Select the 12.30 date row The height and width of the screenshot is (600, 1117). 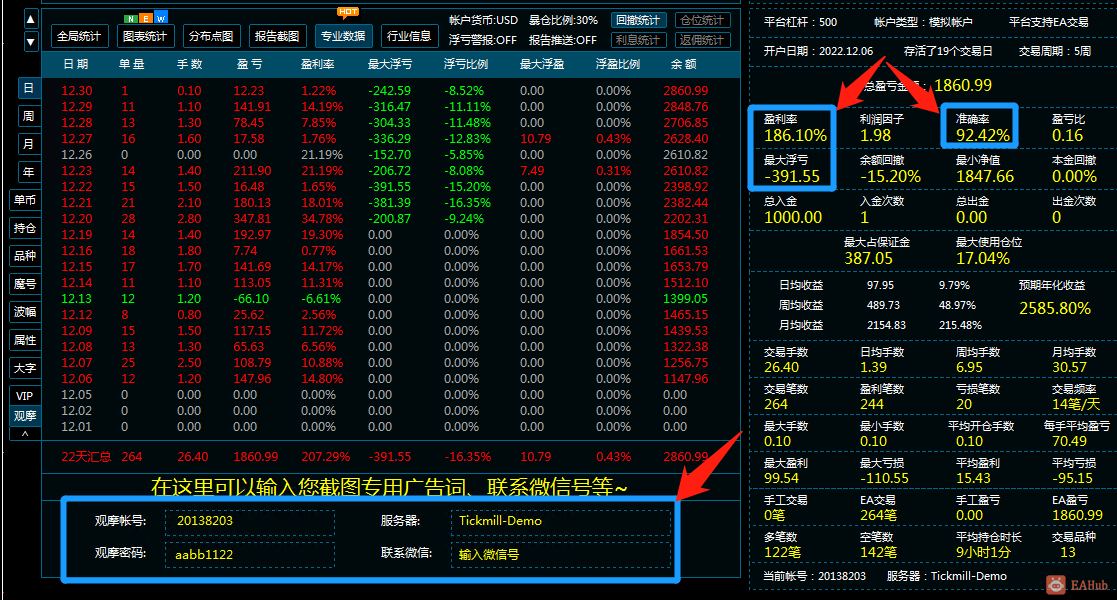pos(390,90)
